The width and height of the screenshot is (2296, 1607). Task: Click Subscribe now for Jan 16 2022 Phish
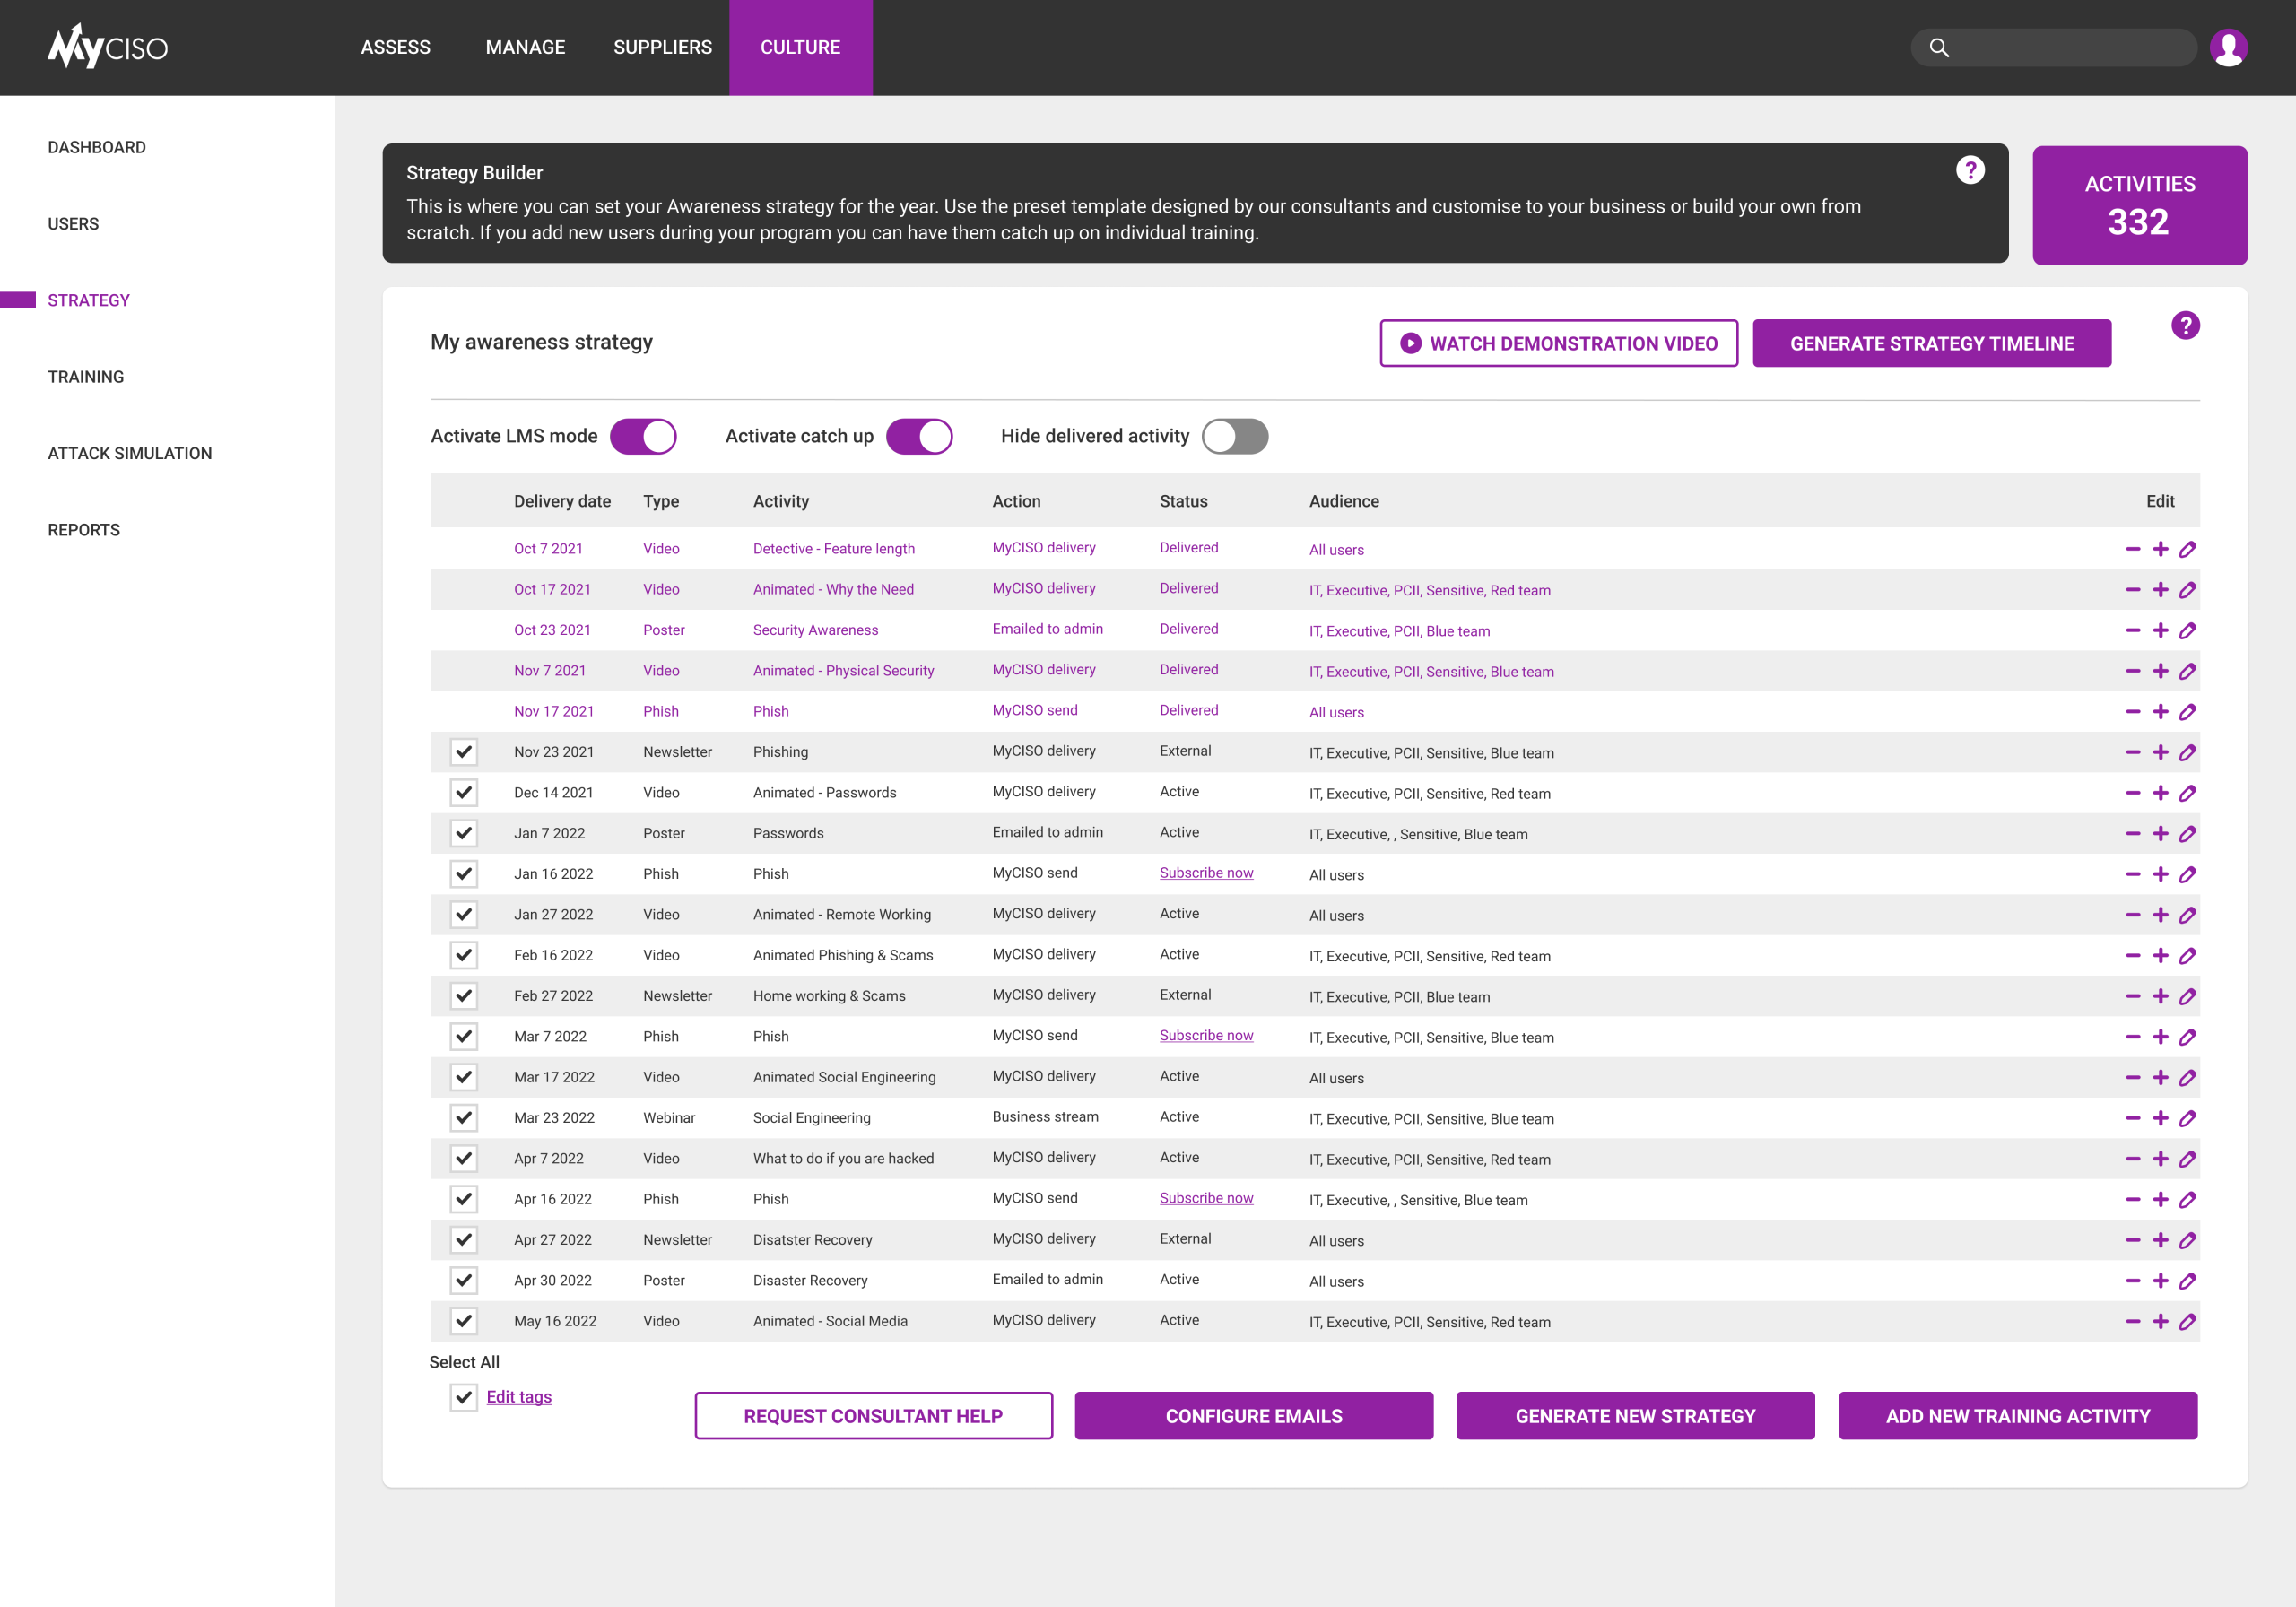coord(1205,873)
